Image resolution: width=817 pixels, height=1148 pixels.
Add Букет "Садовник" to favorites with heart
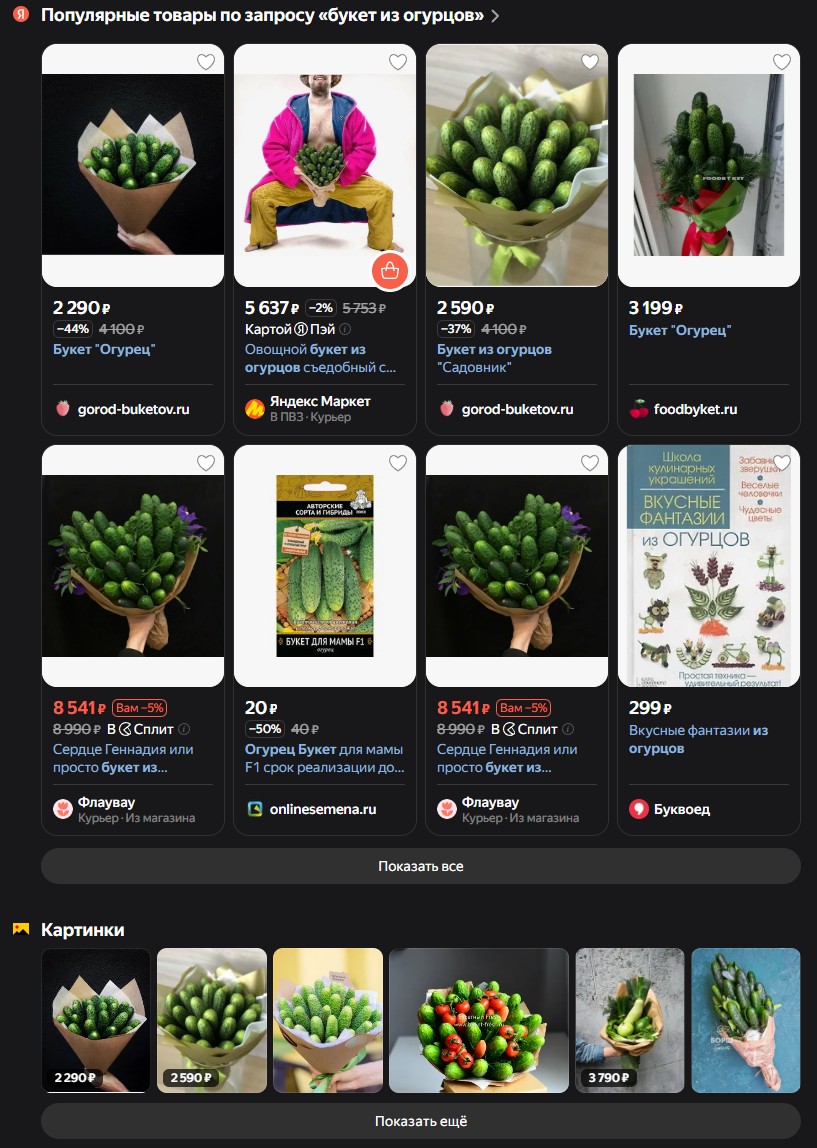(x=590, y=62)
